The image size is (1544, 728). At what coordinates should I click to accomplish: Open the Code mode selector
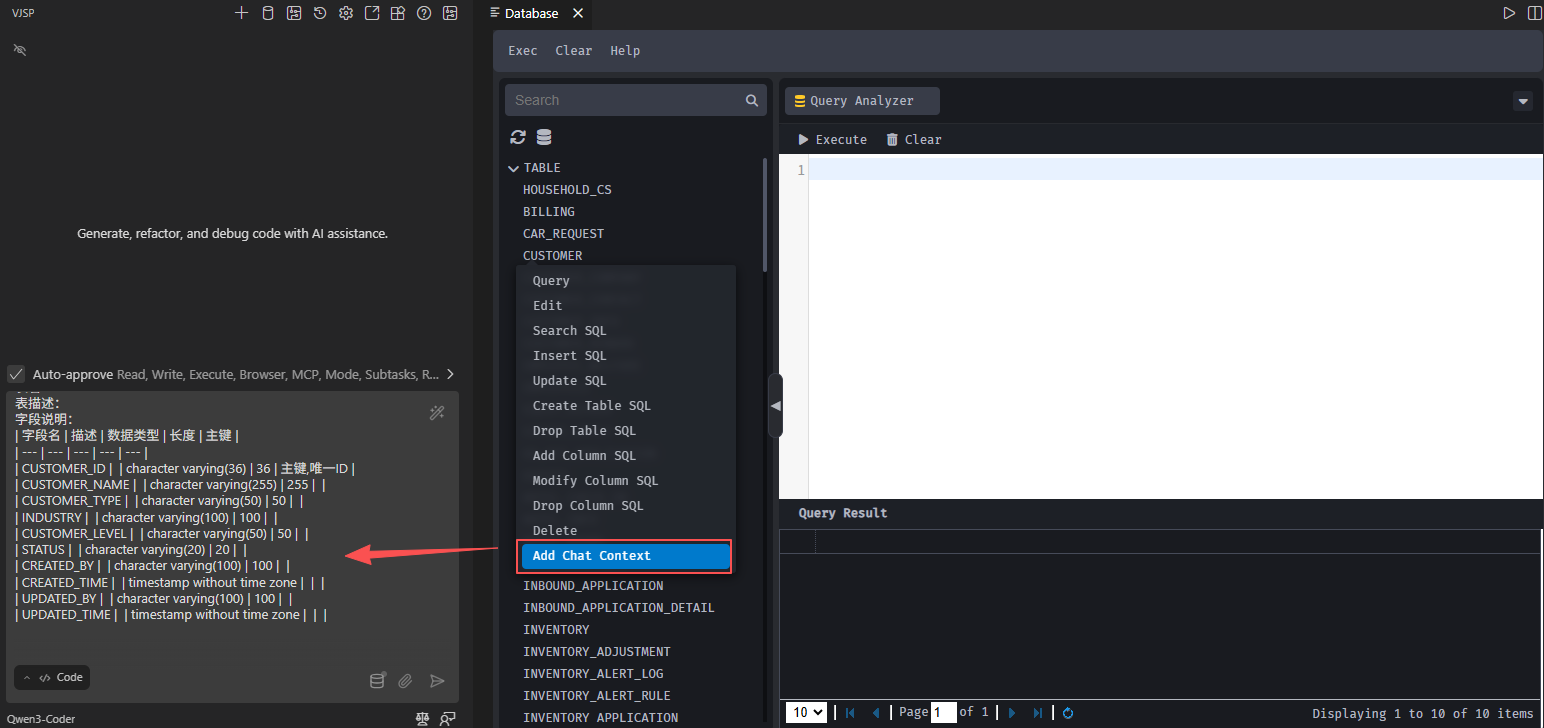click(x=52, y=677)
